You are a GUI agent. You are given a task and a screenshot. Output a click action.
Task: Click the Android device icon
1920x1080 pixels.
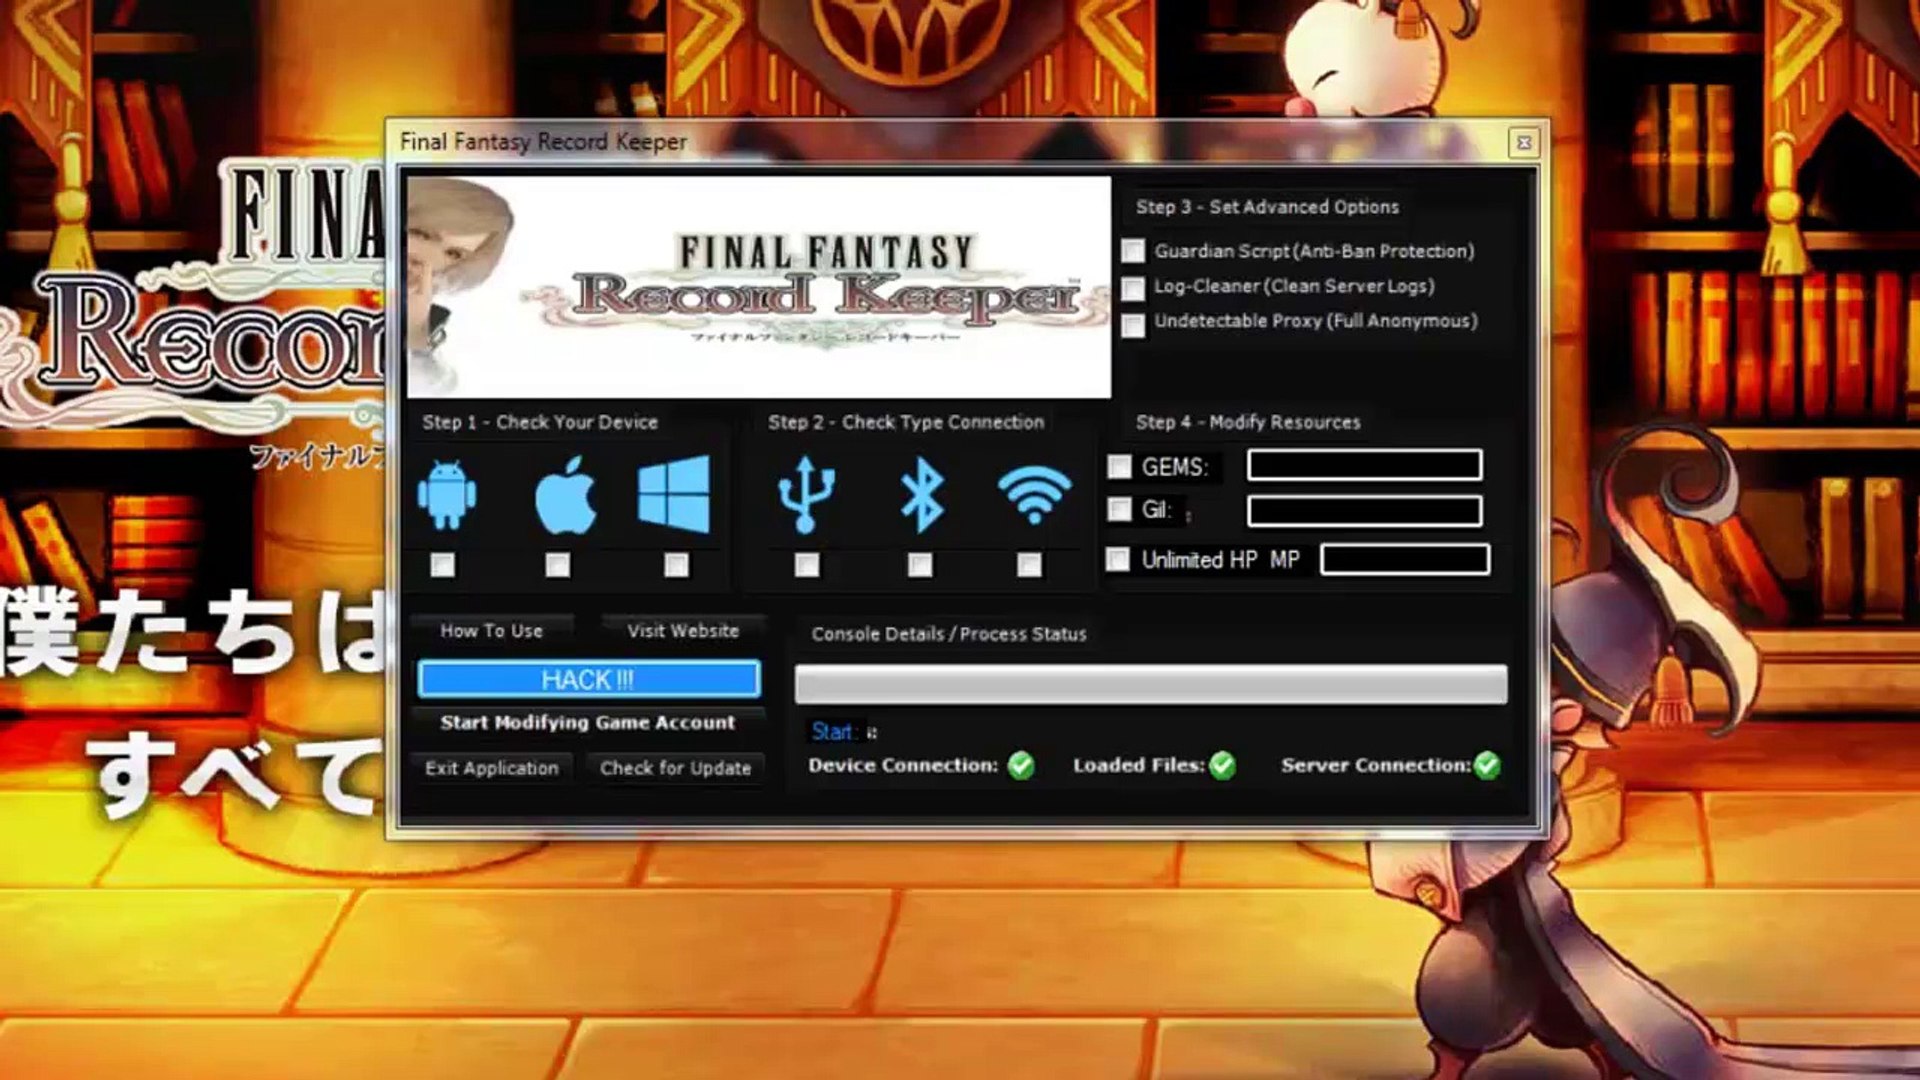coord(446,494)
